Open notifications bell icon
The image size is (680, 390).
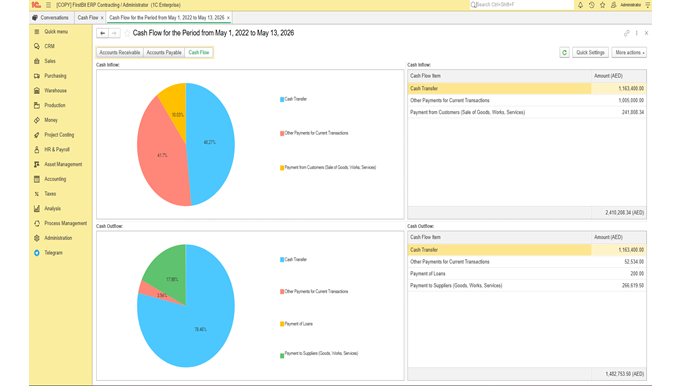[580, 5]
